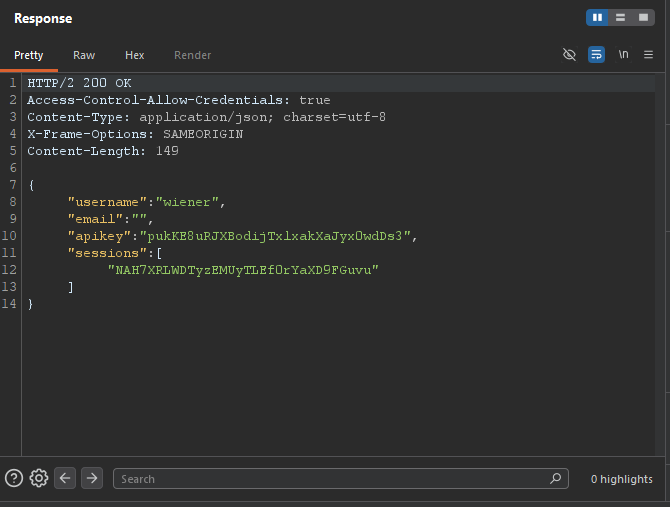Viewport: 670px width, 507px height.
Task: Open search settings gear
Action: [x=39, y=478]
